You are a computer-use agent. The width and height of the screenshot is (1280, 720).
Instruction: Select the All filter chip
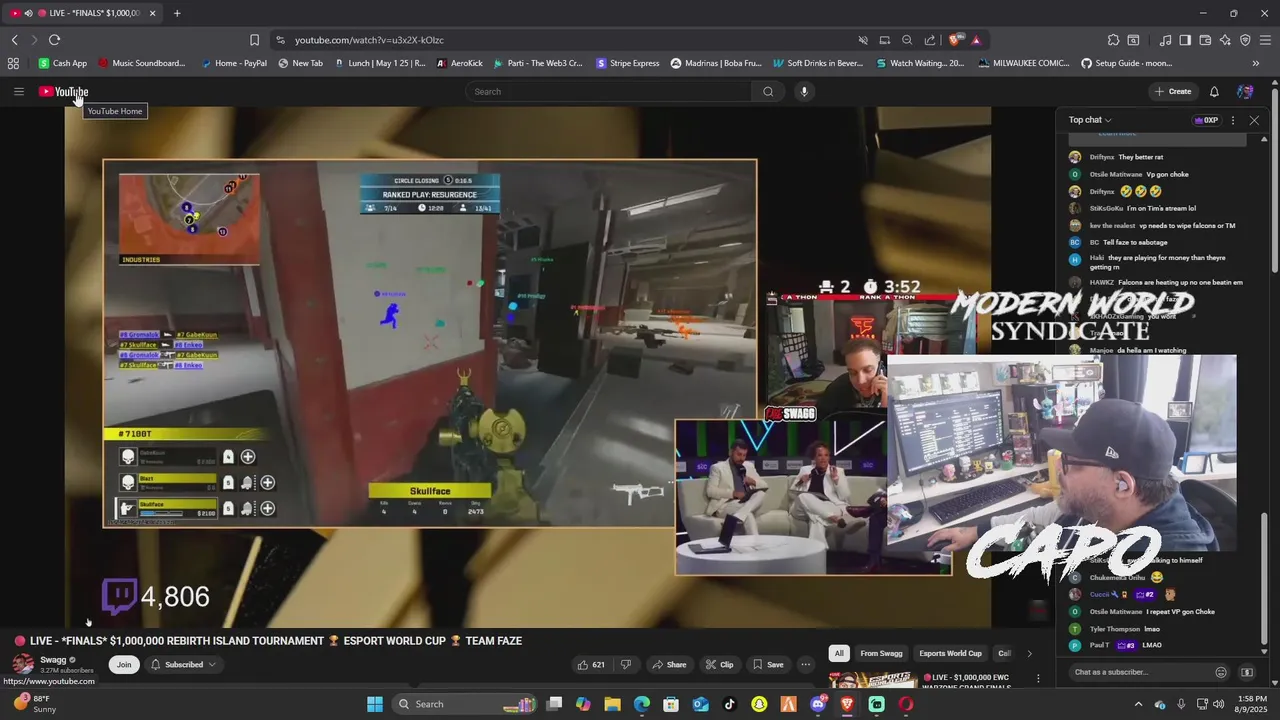839,653
